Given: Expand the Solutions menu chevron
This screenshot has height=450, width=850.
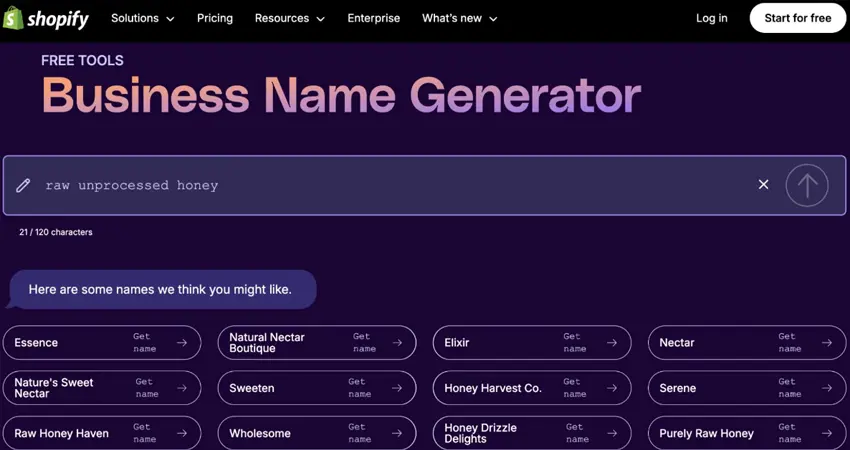Looking at the screenshot, I should coord(170,19).
